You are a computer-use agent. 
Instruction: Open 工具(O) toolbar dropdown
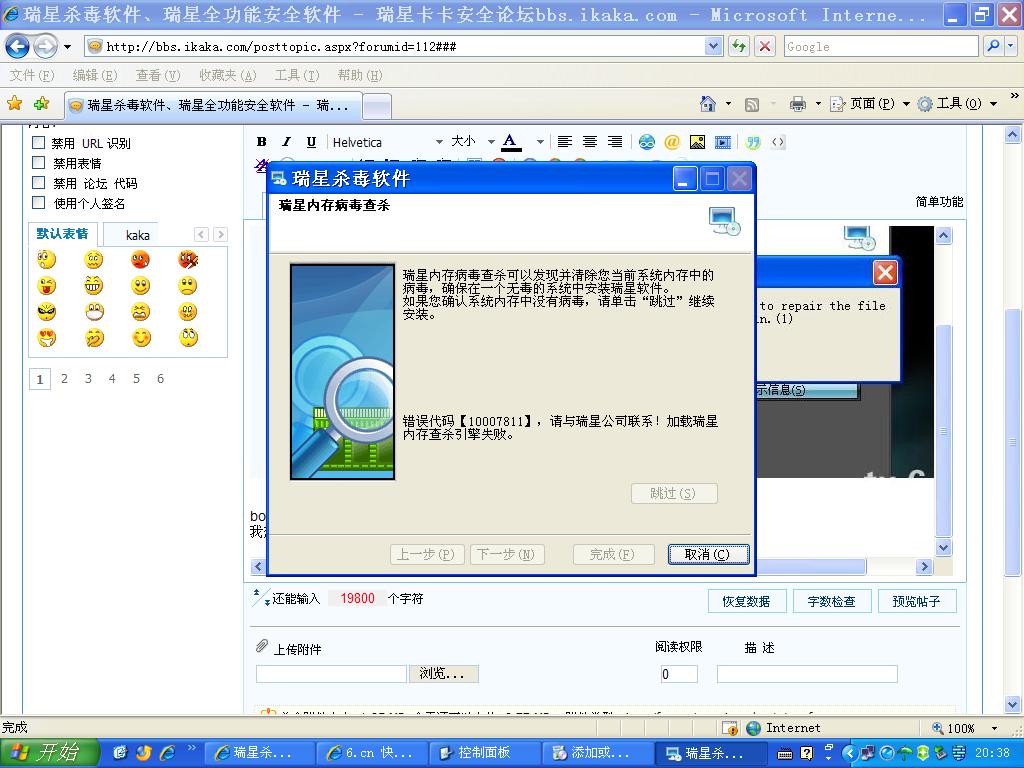[957, 104]
